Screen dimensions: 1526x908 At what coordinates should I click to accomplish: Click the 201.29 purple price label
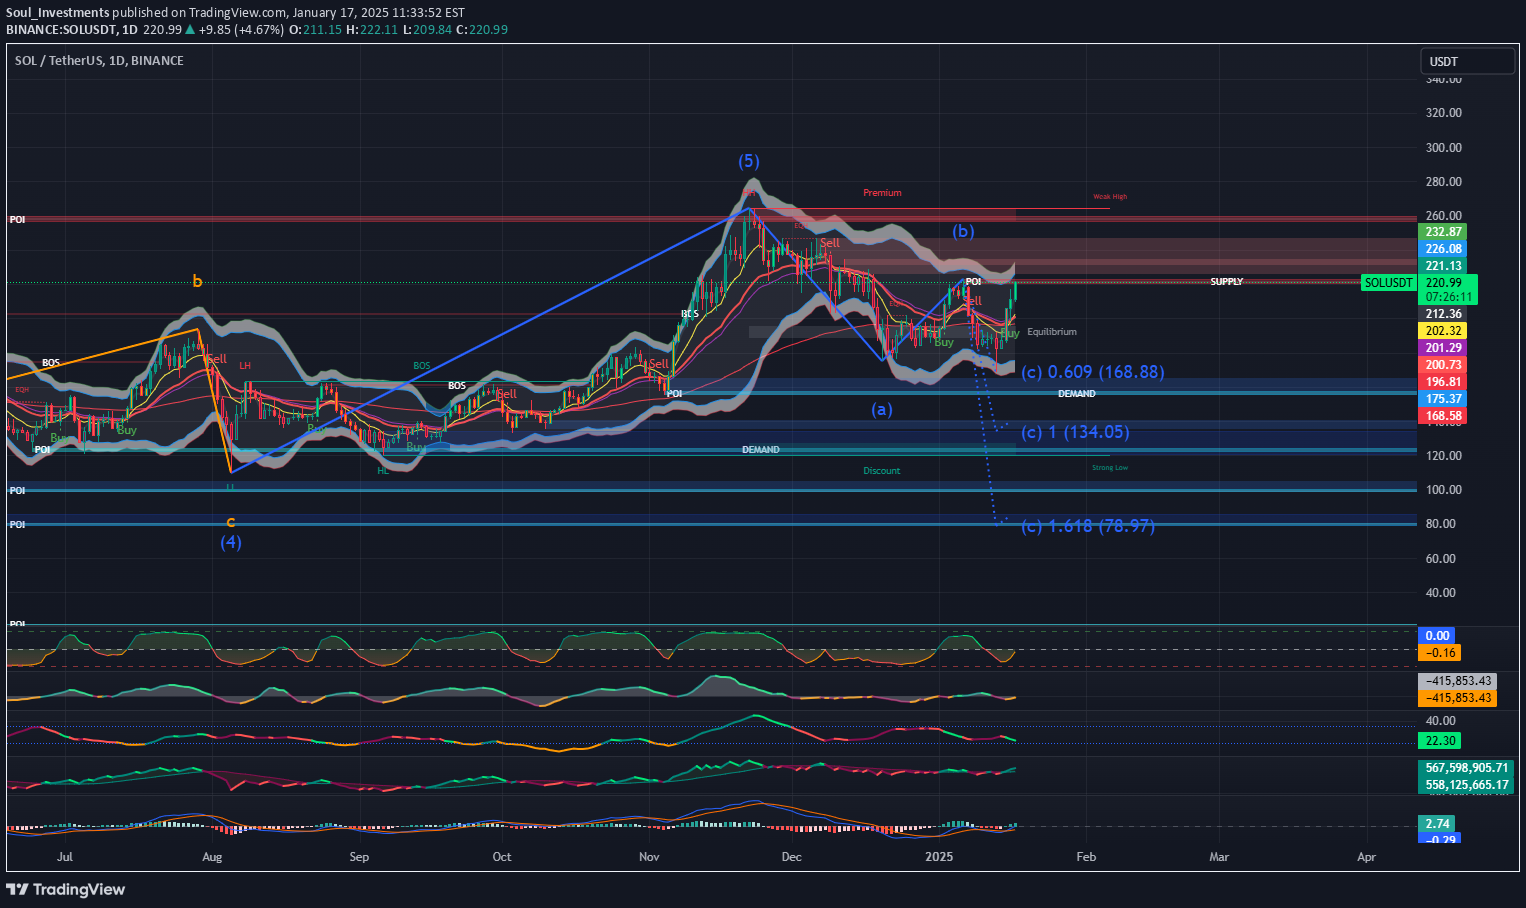1444,348
